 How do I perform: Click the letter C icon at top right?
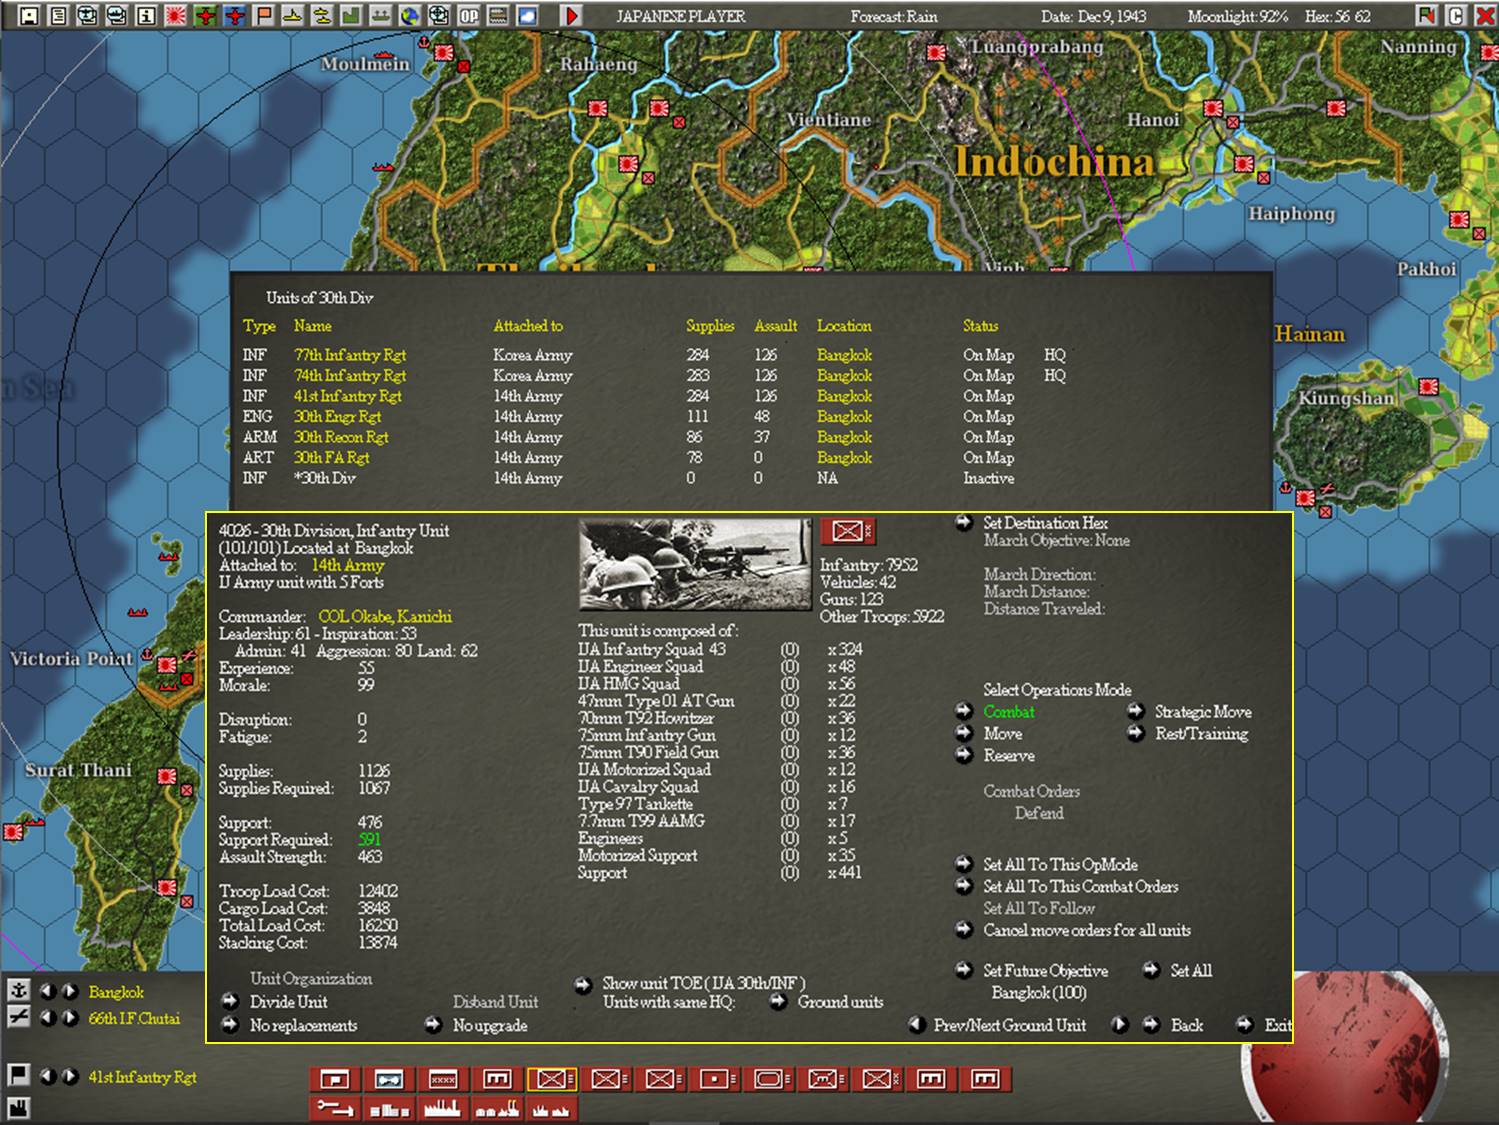(1456, 16)
